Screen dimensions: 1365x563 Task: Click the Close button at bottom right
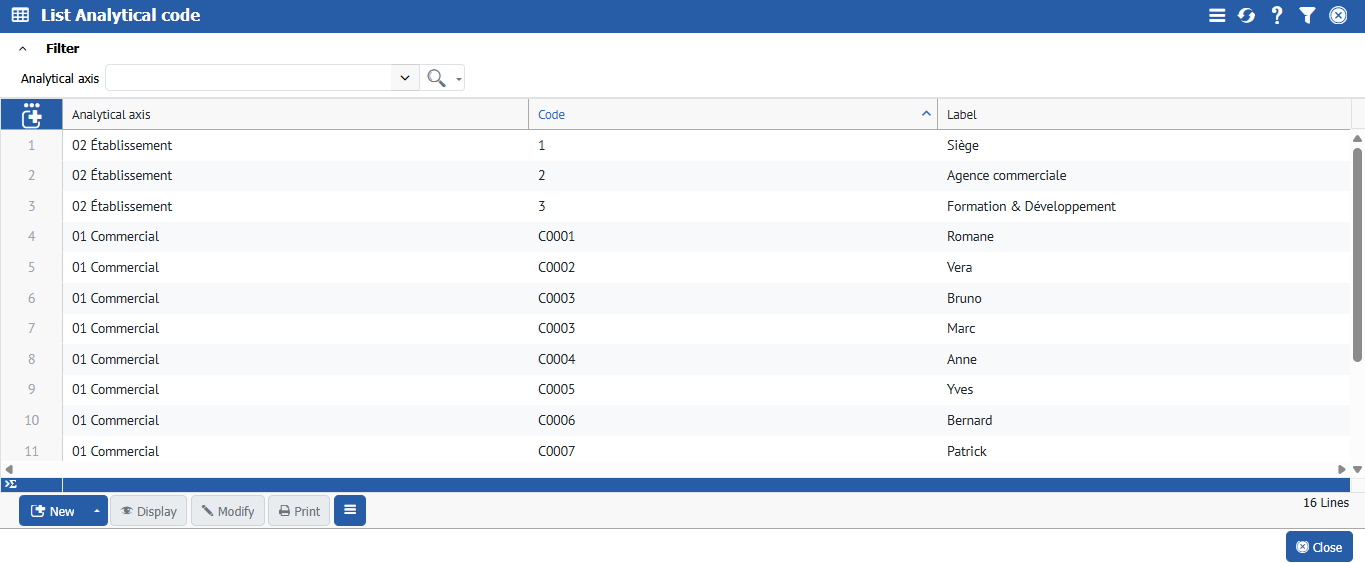[x=1318, y=547]
